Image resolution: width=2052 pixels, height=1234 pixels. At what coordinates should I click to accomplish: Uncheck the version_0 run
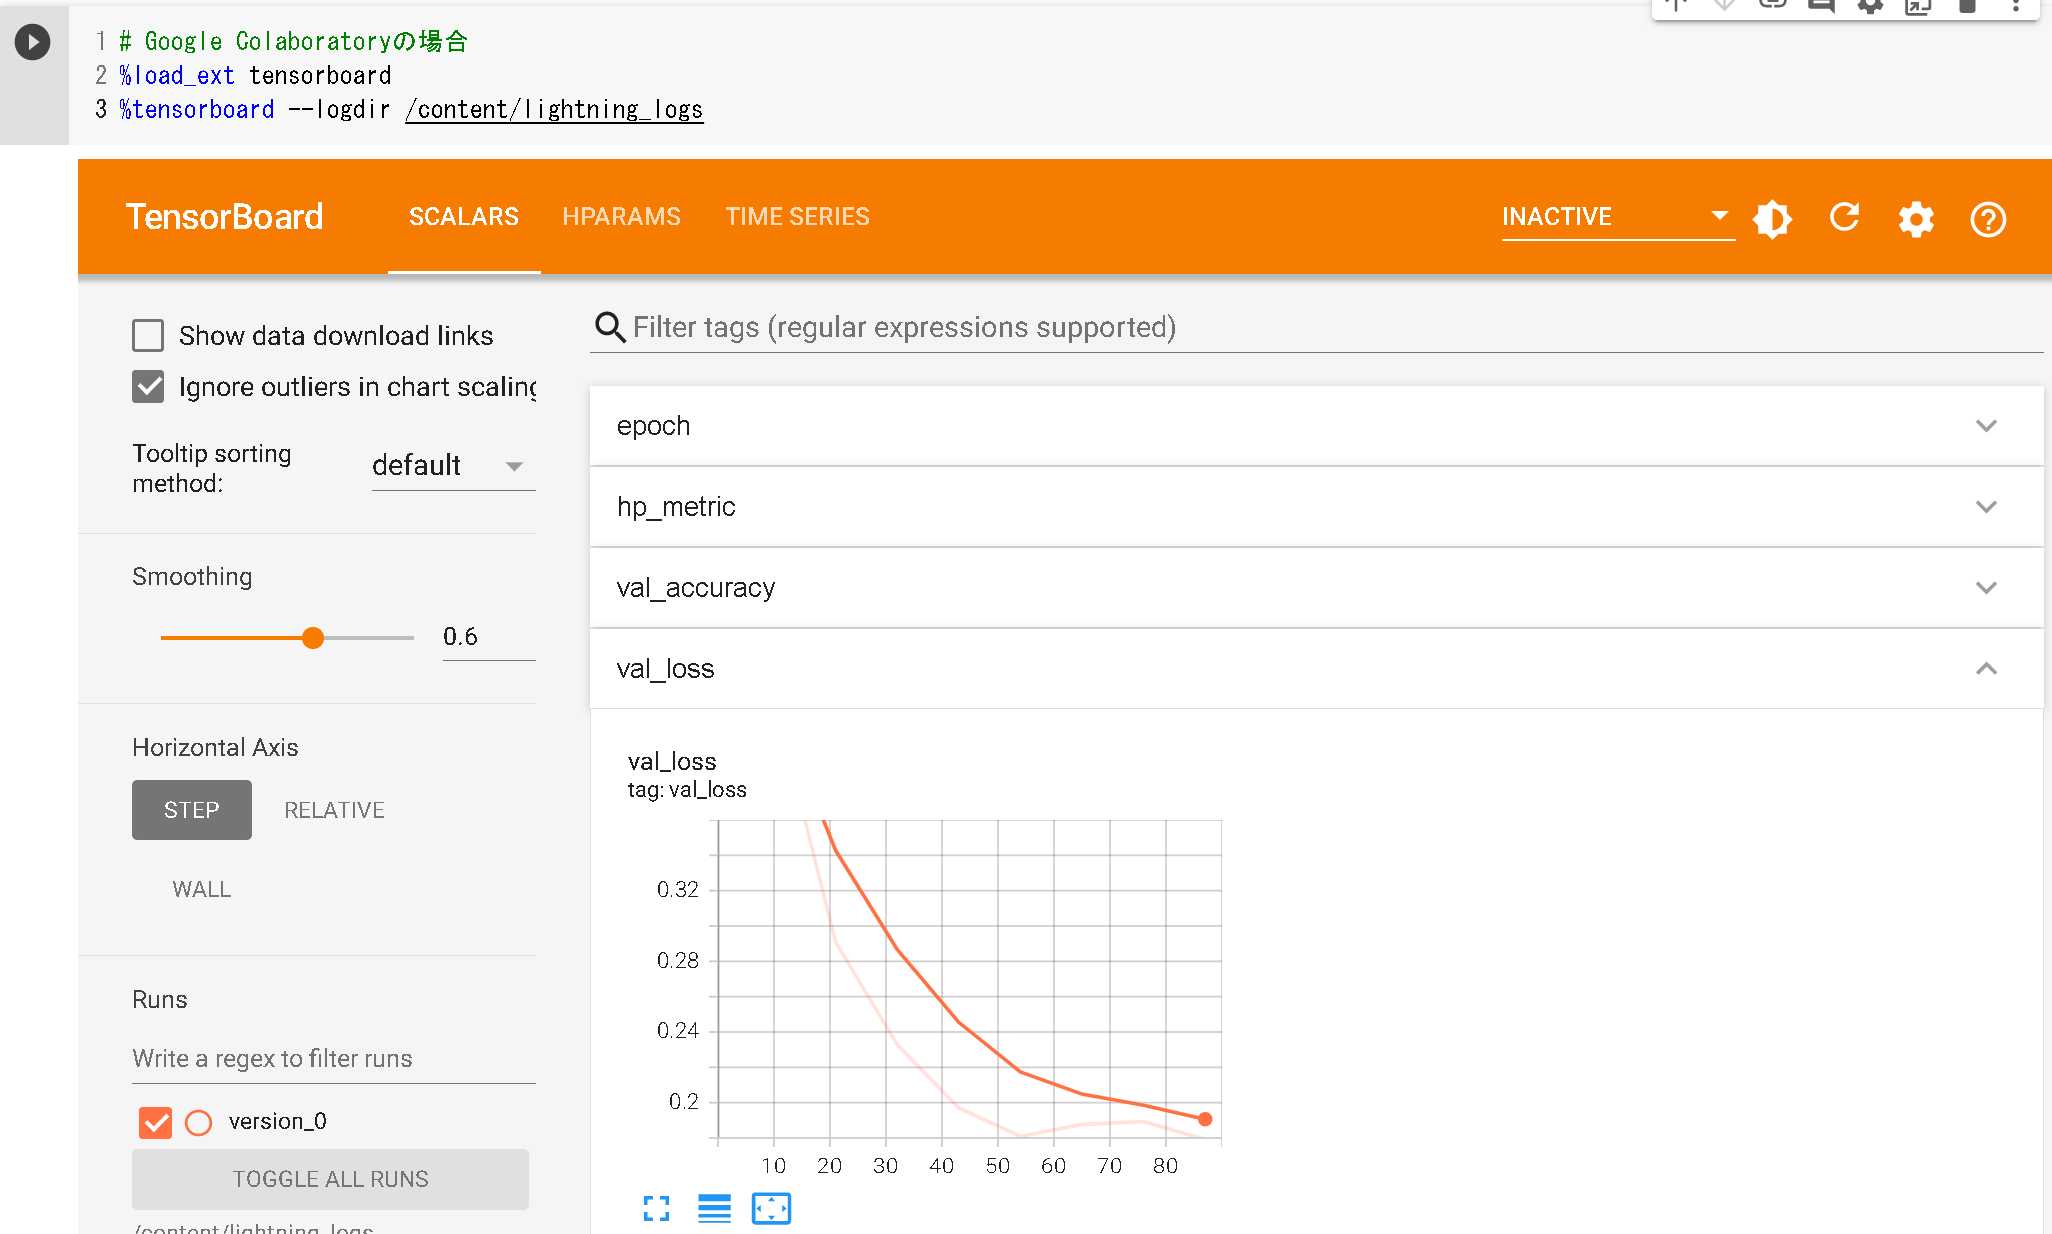click(155, 1122)
